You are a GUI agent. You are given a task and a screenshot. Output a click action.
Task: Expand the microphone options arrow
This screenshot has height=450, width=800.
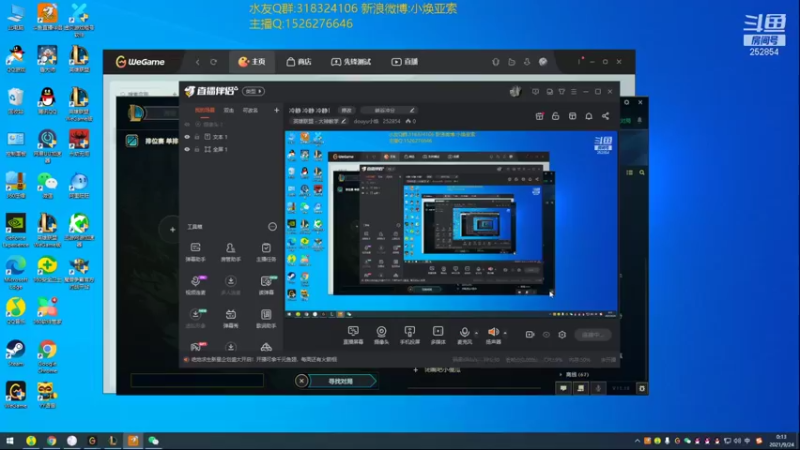click(477, 333)
